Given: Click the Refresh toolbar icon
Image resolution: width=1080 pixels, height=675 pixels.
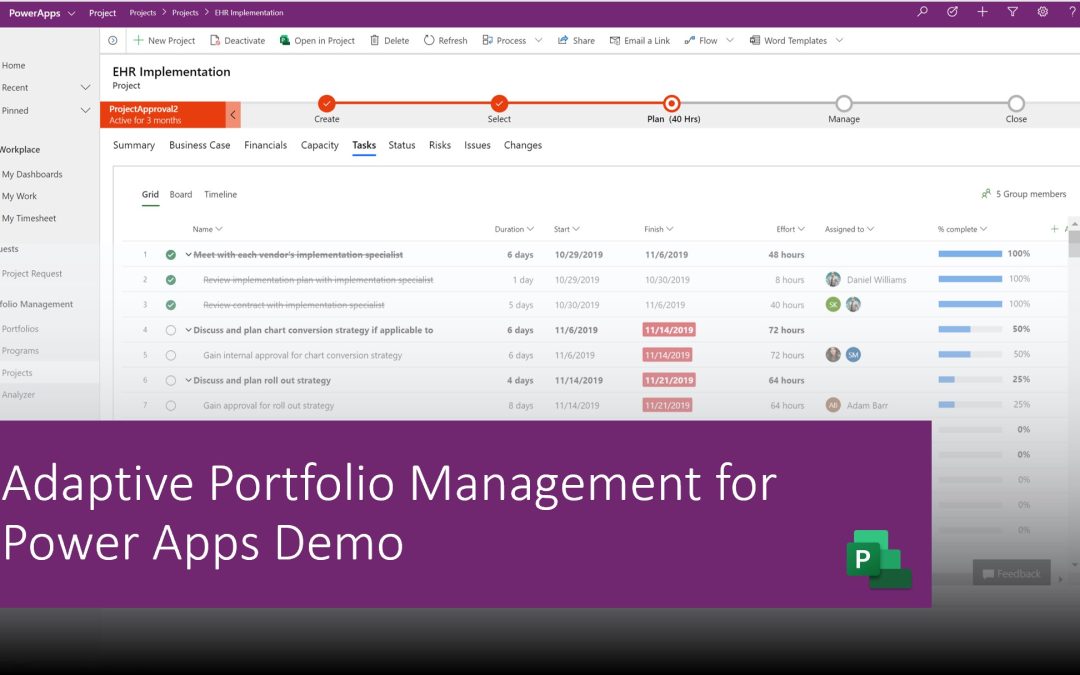Looking at the screenshot, I should [x=429, y=41].
